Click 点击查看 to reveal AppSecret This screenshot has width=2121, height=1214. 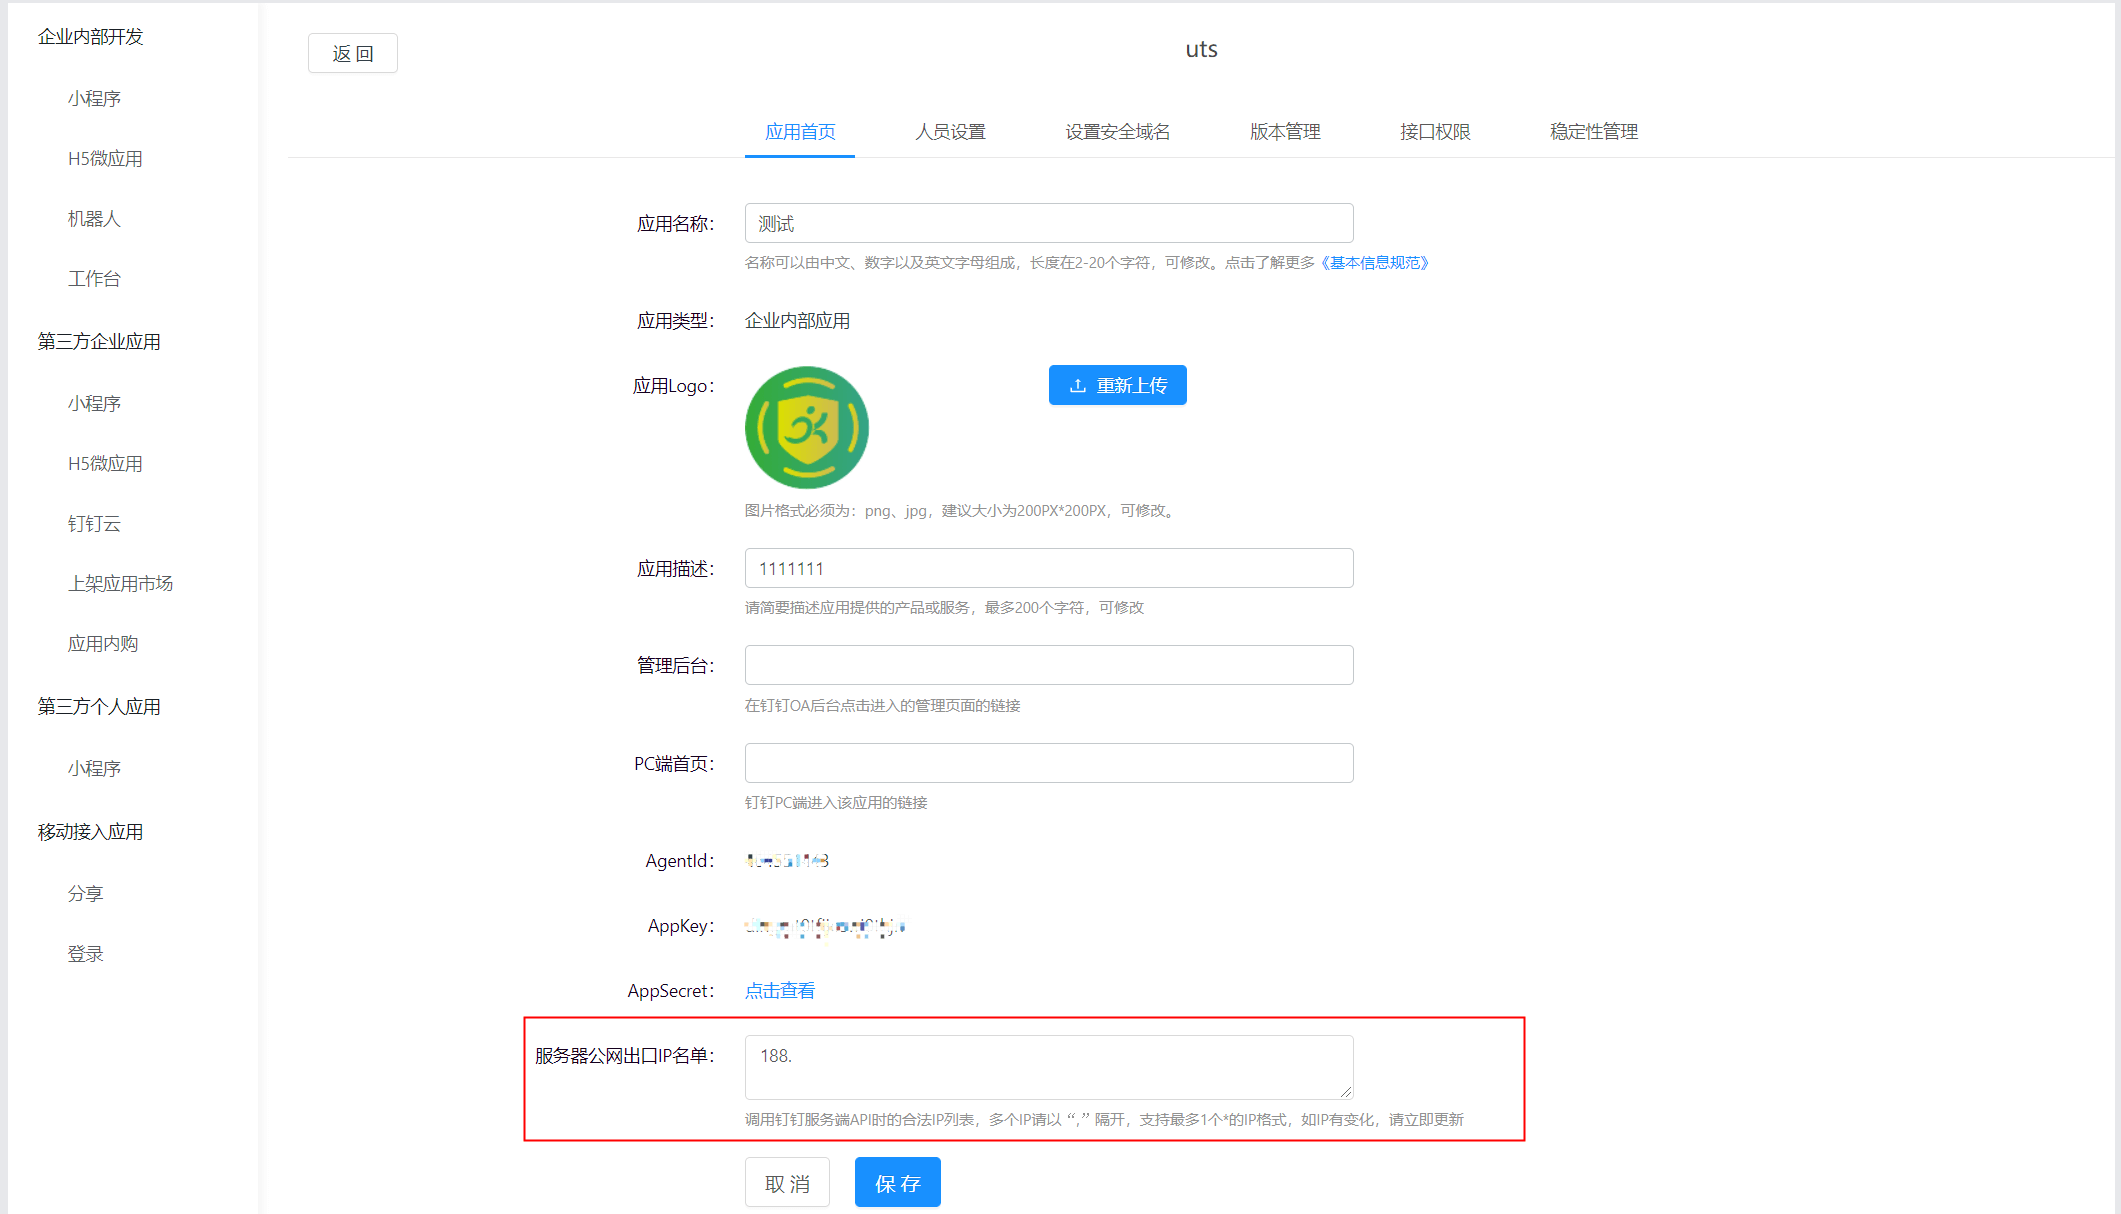pyautogui.click(x=779, y=991)
